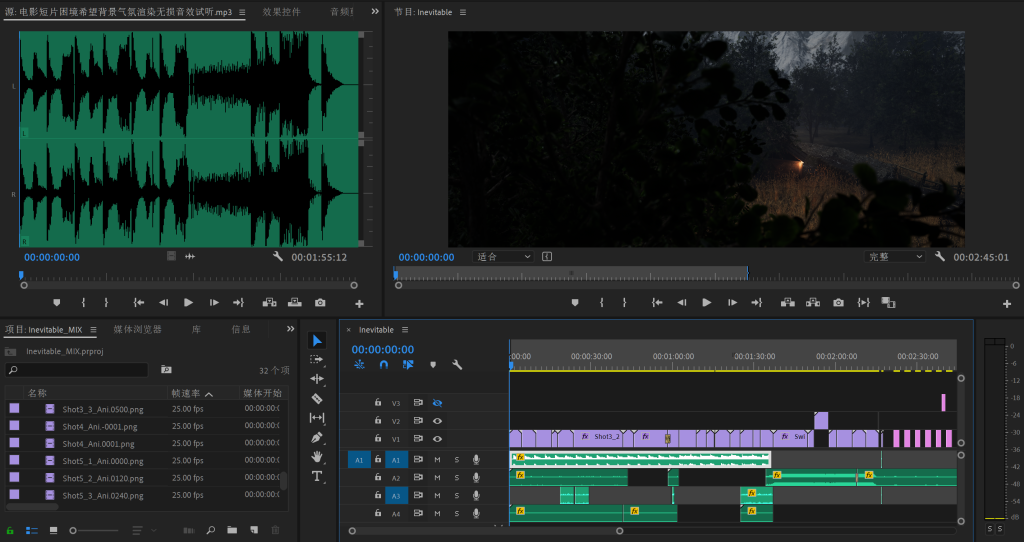Solo audio track A2
The height and width of the screenshot is (542, 1024).
[456, 478]
